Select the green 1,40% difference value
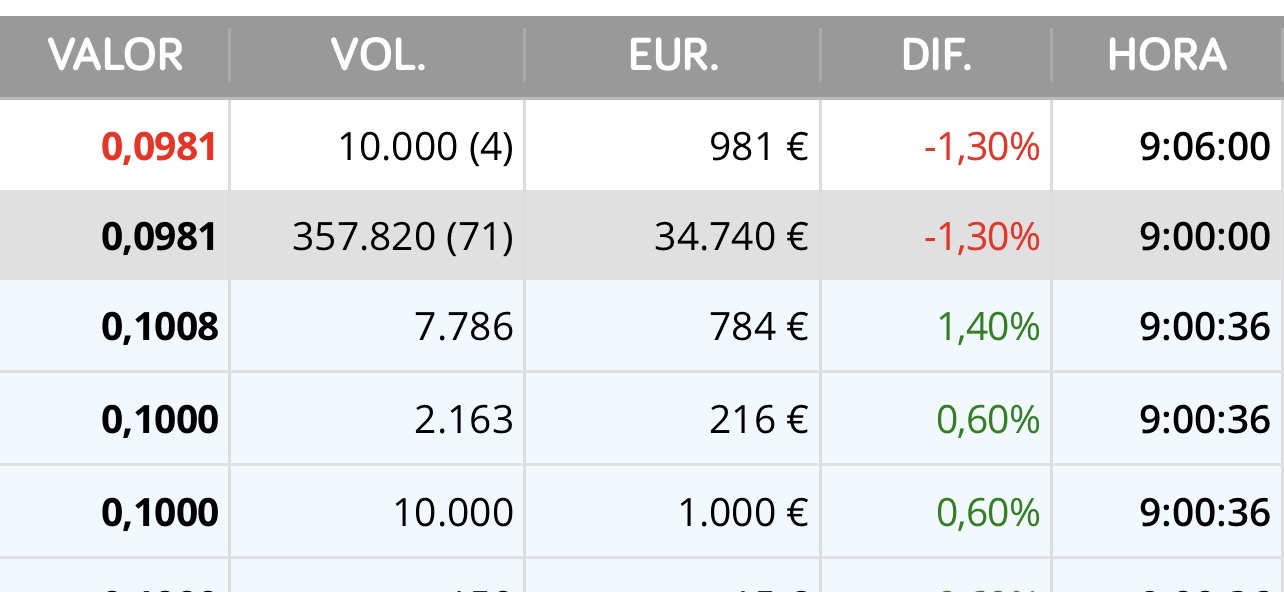The height and width of the screenshot is (592, 1284). 988,327
